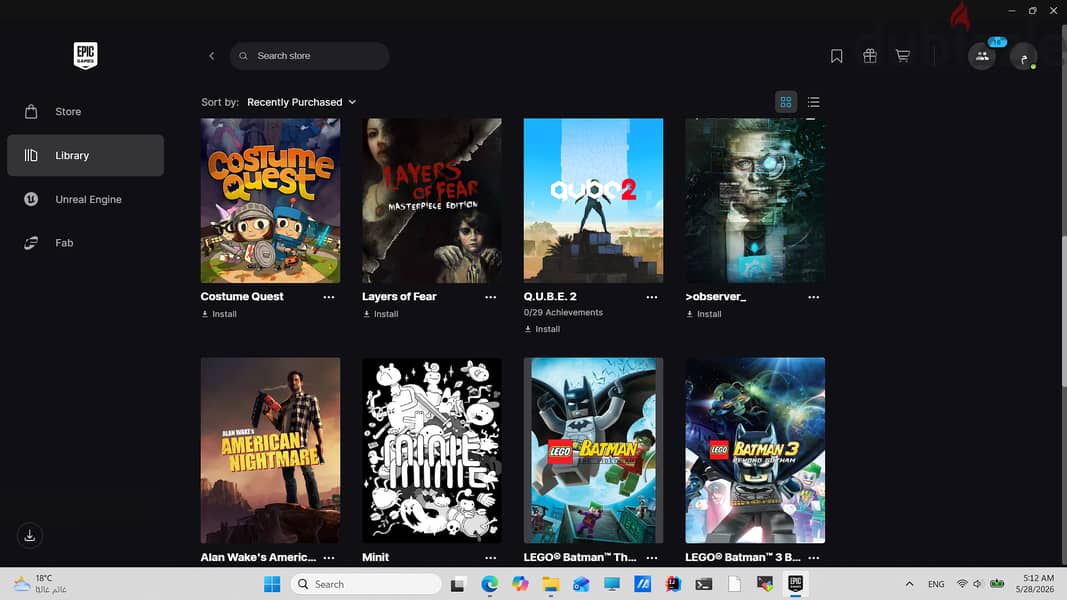1067x600 pixels.
Task: Open the Library section
Action: 85,155
